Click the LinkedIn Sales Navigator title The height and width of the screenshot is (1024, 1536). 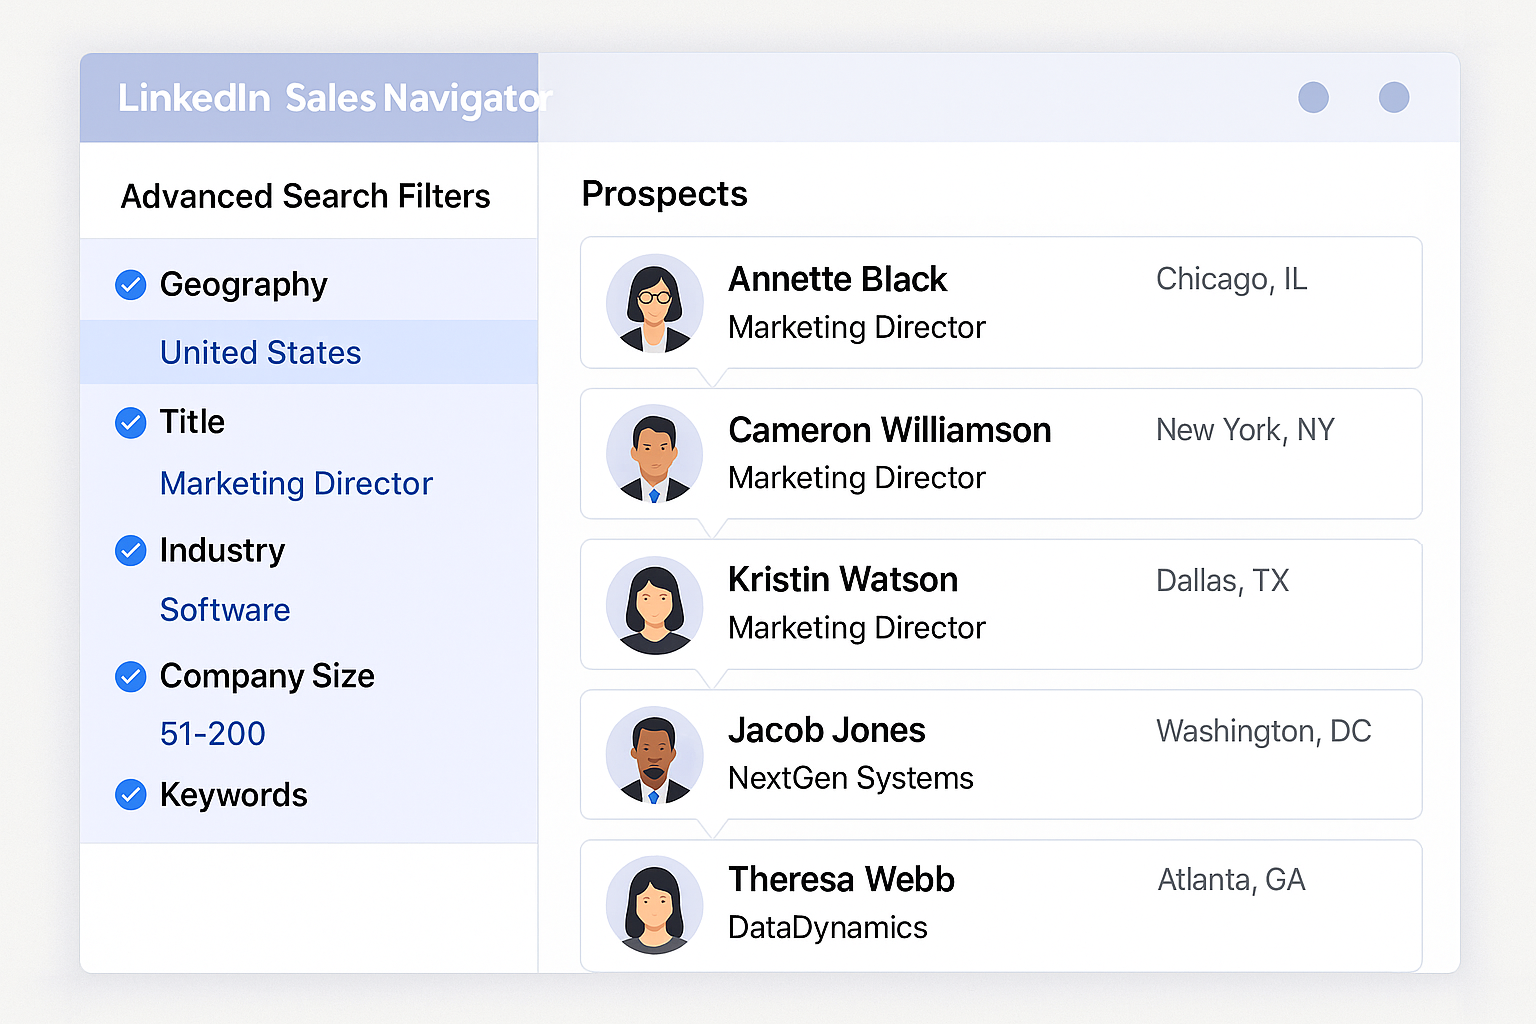pyautogui.click(x=334, y=98)
